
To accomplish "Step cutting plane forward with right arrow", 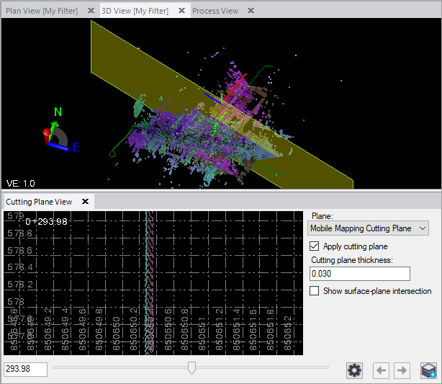I will point(402,370).
